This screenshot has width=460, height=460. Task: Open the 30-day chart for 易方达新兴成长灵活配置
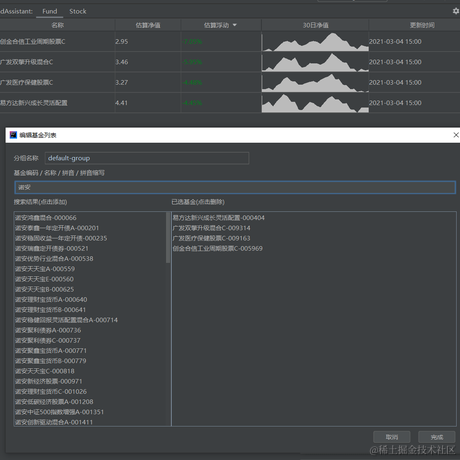point(315,103)
